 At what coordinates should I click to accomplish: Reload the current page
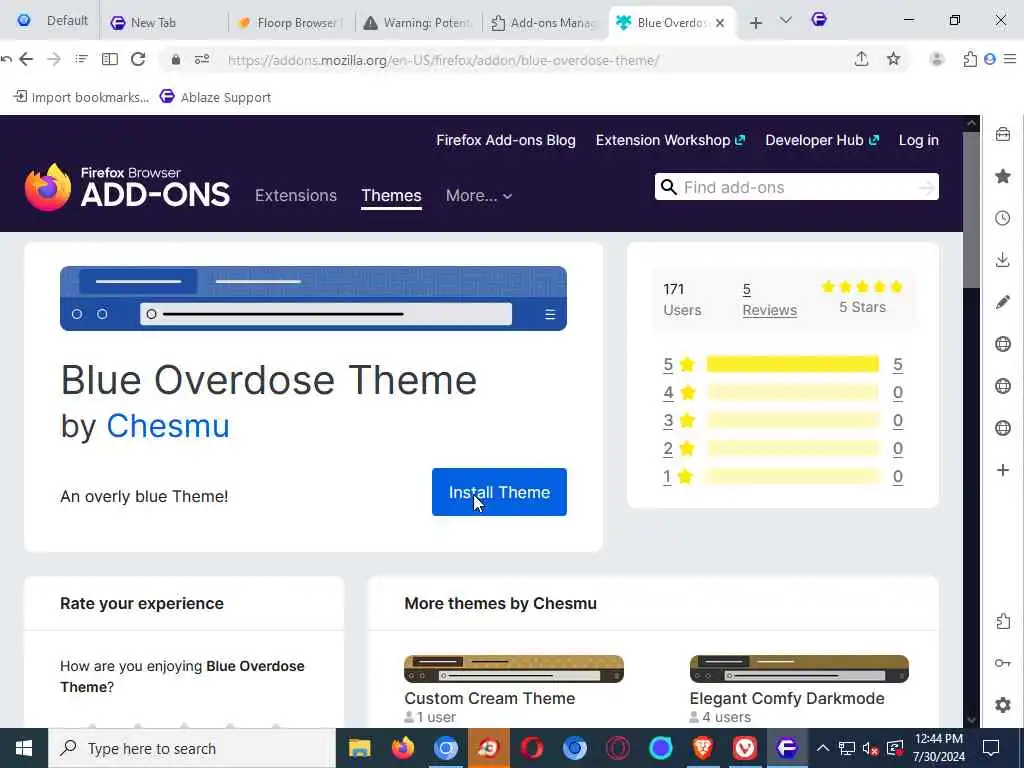tap(138, 59)
